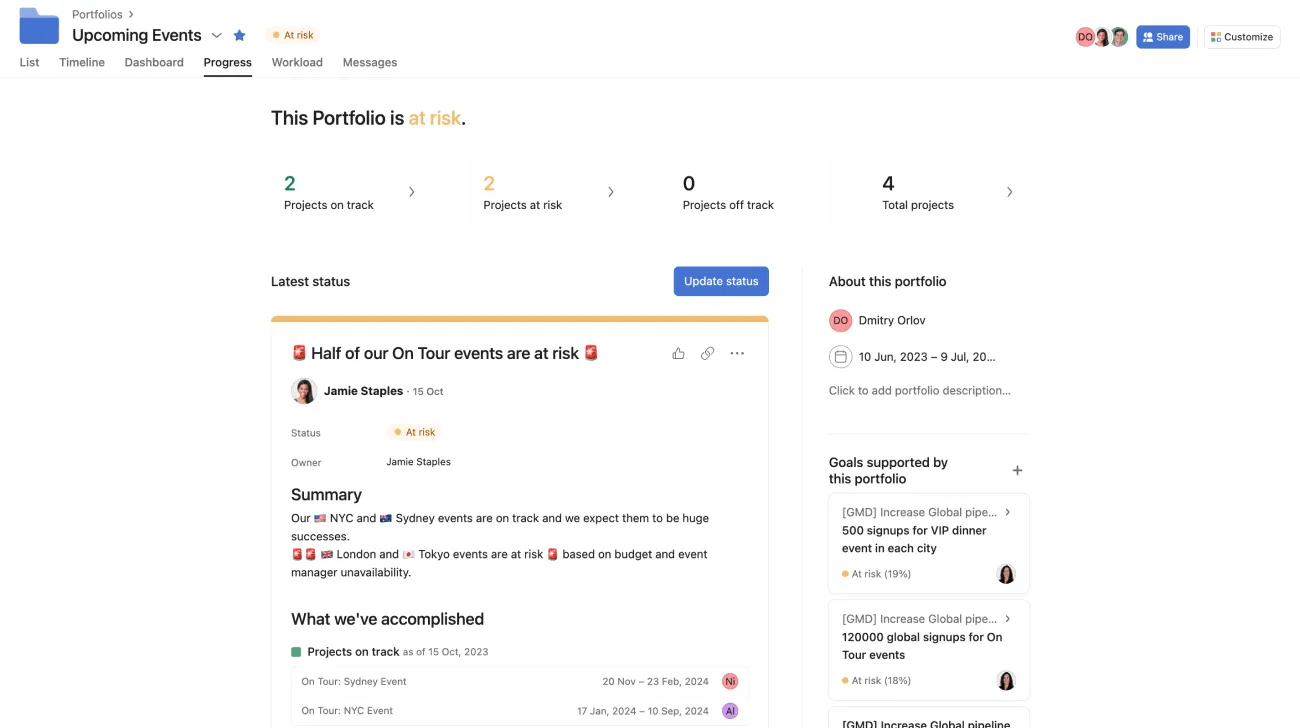Open Projects on track with its chevron

[x=412, y=191]
